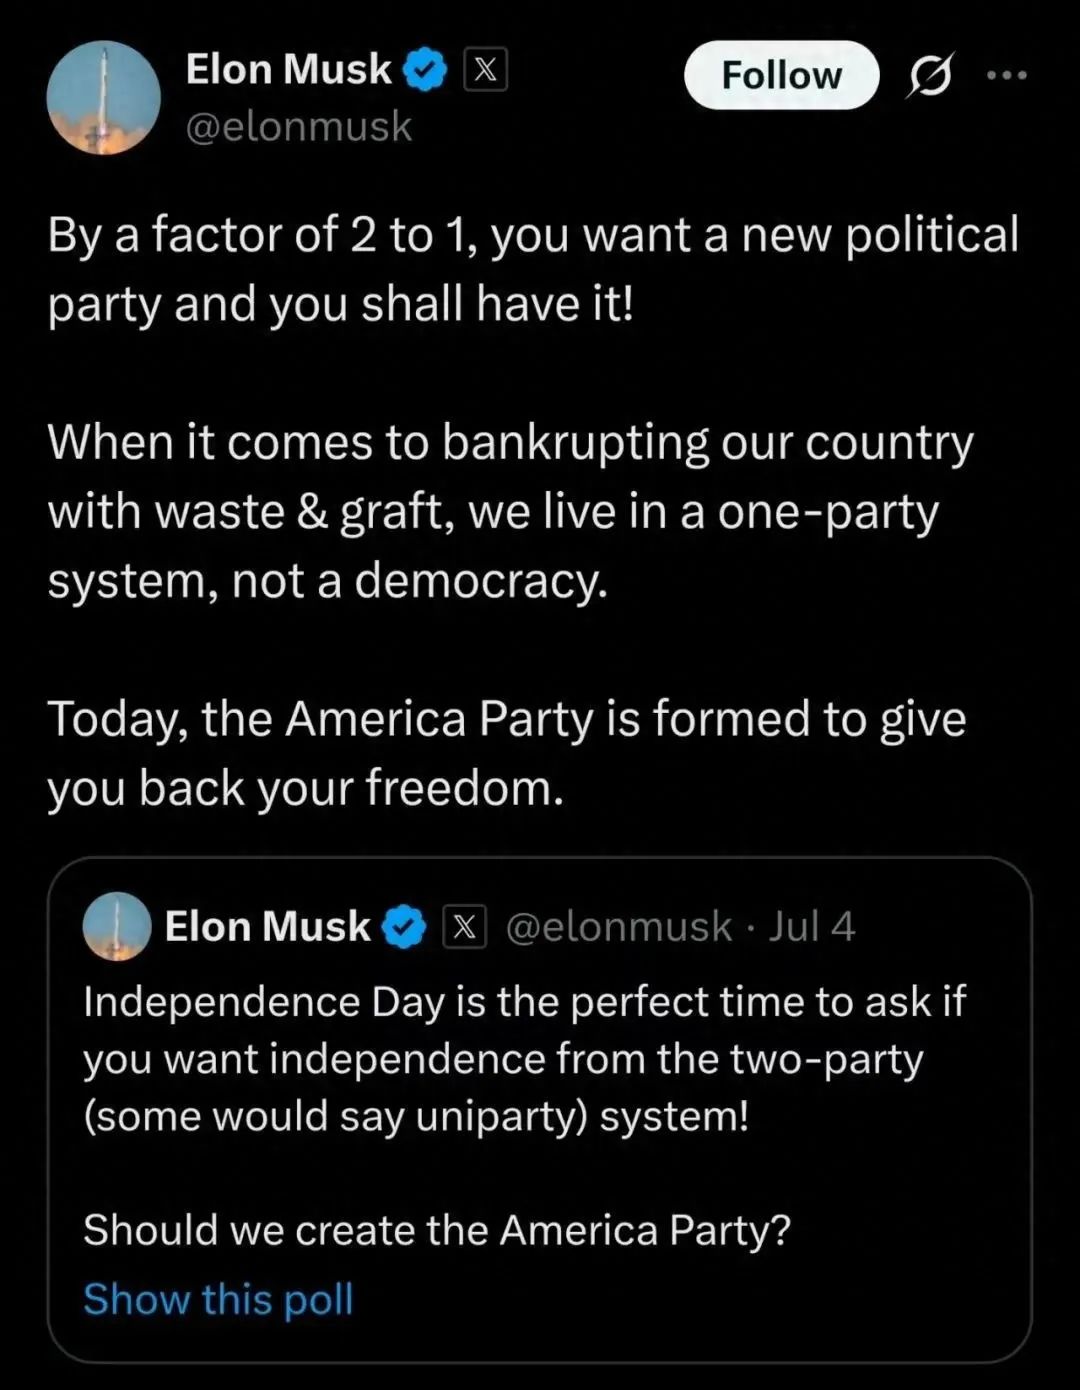Viewport: 1080px width, 1390px height.
Task: Click the X affiliation badge in post header
Action: (485, 70)
